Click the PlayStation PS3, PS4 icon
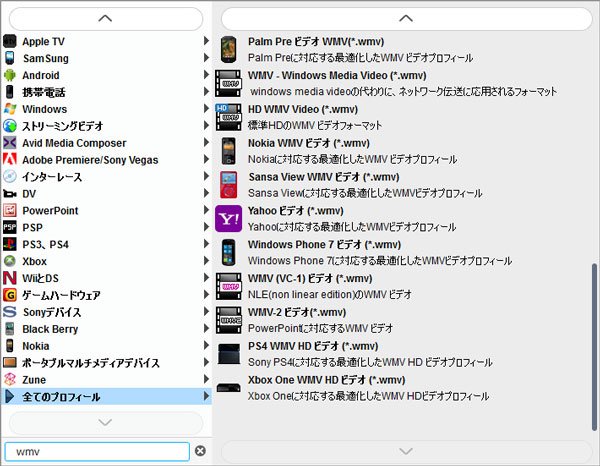600x466 pixels. (10, 244)
